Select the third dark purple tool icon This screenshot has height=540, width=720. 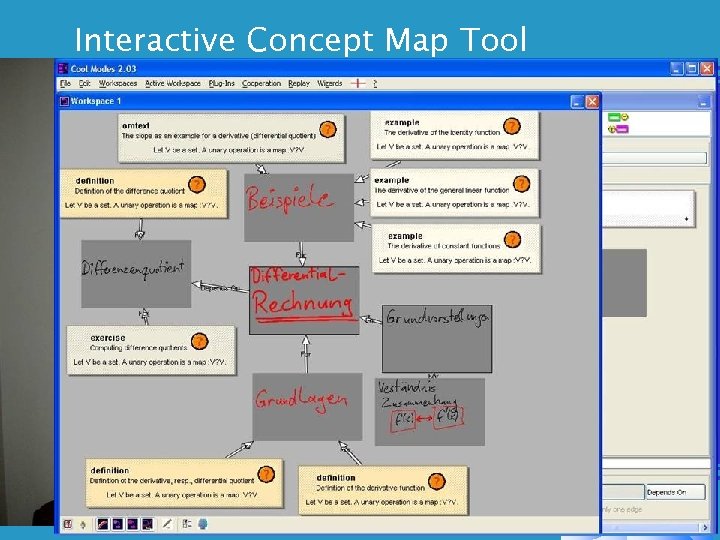click(132, 524)
